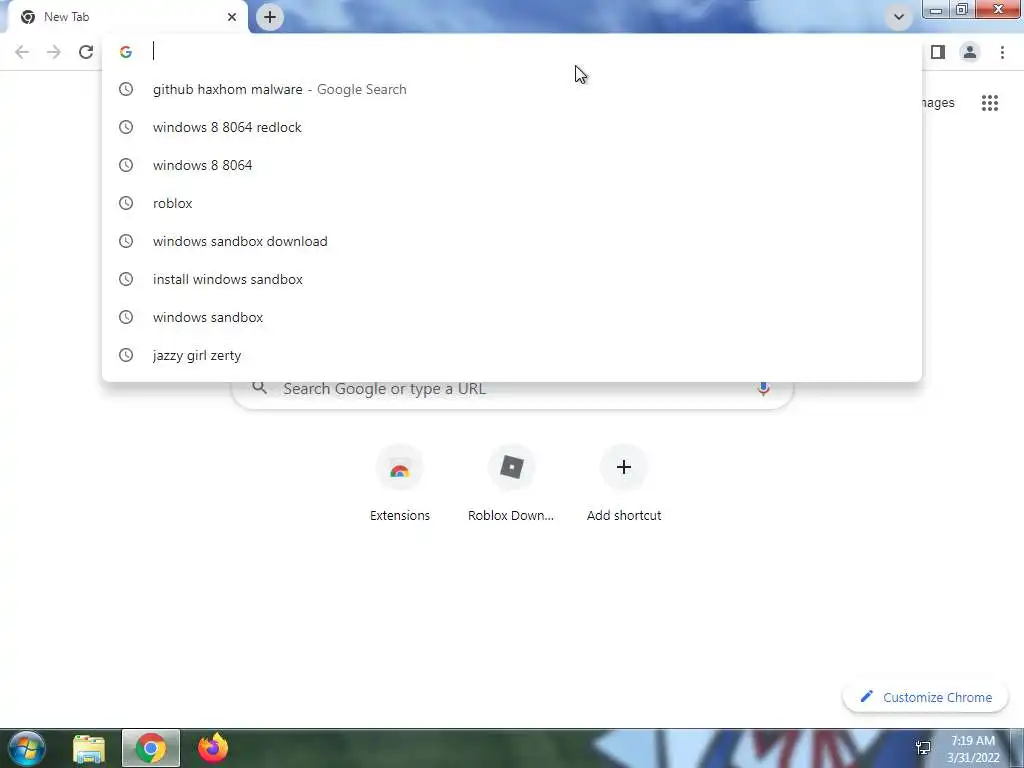This screenshot has height=768, width=1024.
Task: Choose suggestion windows 8 8064 redlock
Action: tap(512, 127)
